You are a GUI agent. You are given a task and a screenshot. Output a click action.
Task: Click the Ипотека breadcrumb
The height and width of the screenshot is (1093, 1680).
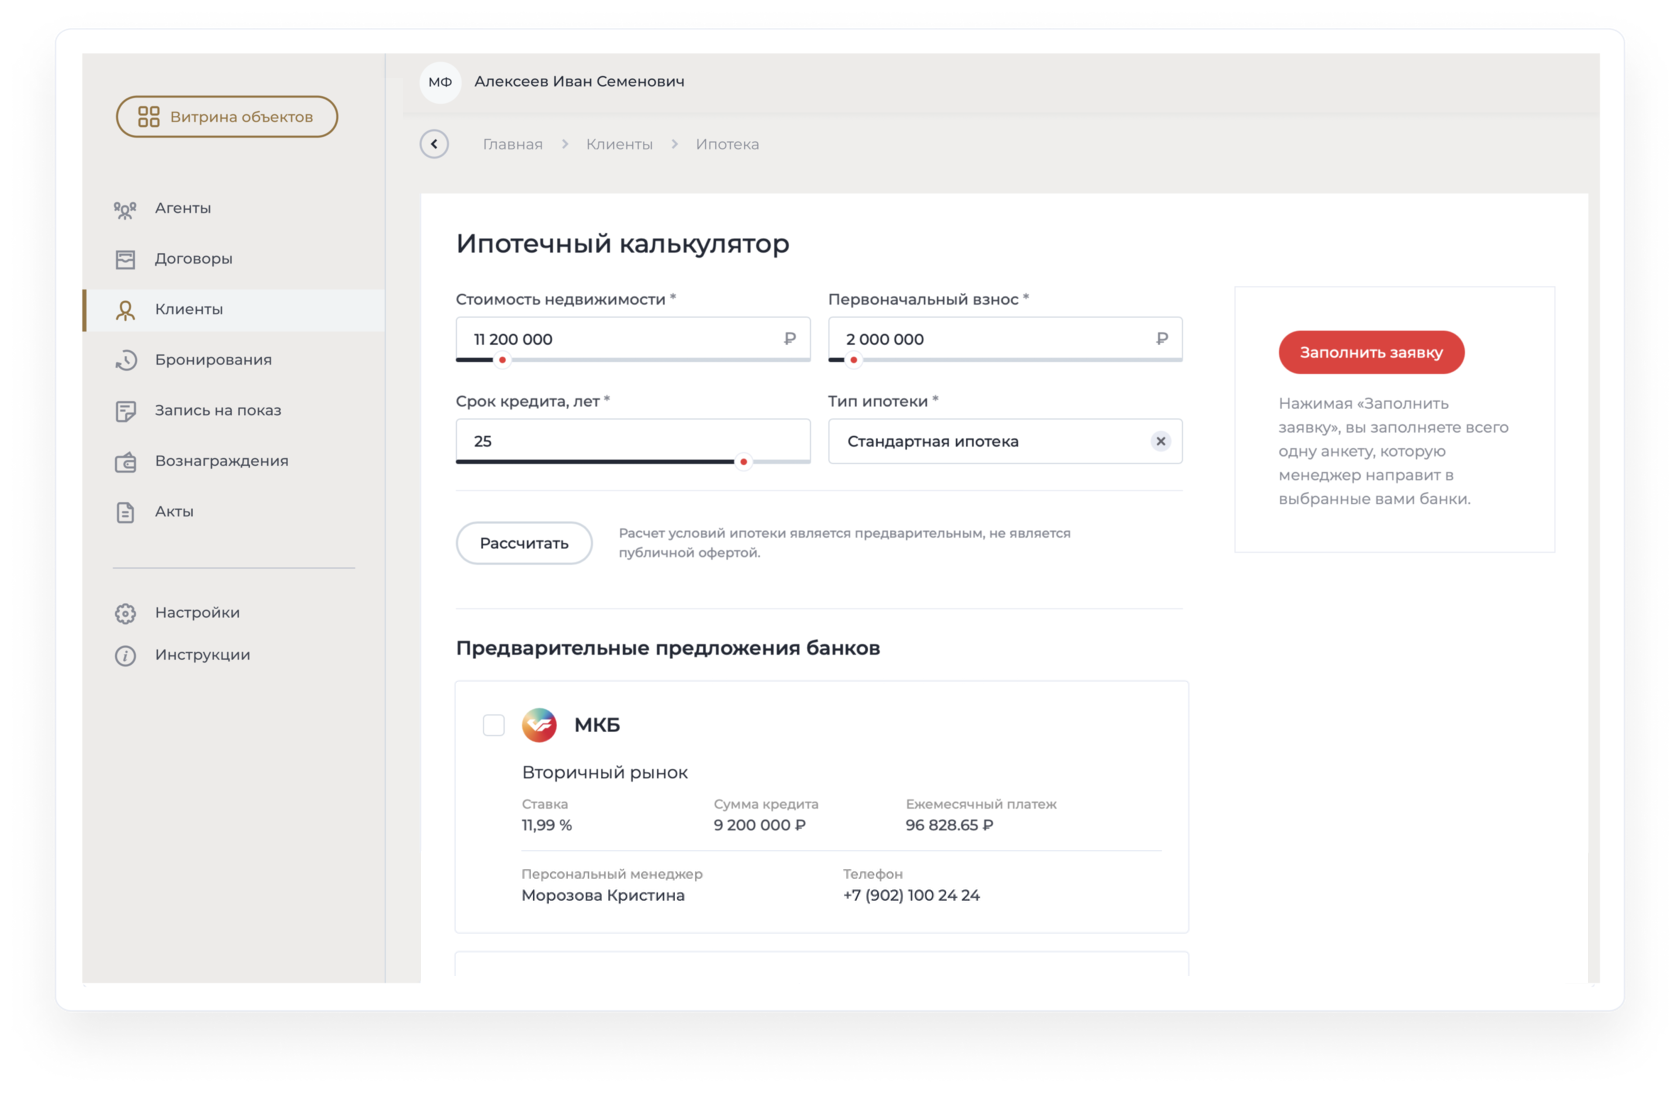coord(727,144)
